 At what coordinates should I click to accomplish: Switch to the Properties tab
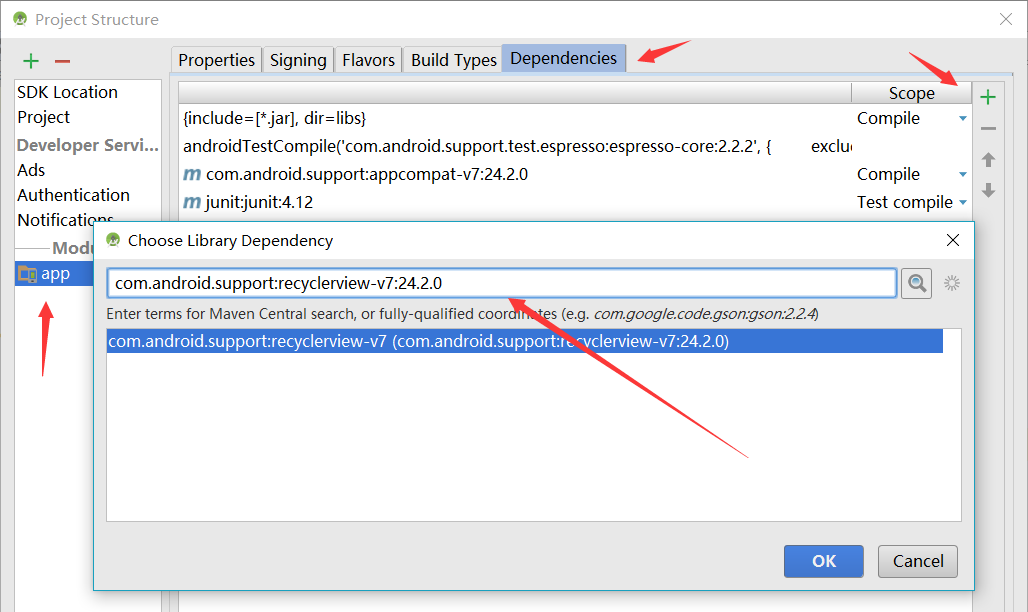[x=216, y=60]
